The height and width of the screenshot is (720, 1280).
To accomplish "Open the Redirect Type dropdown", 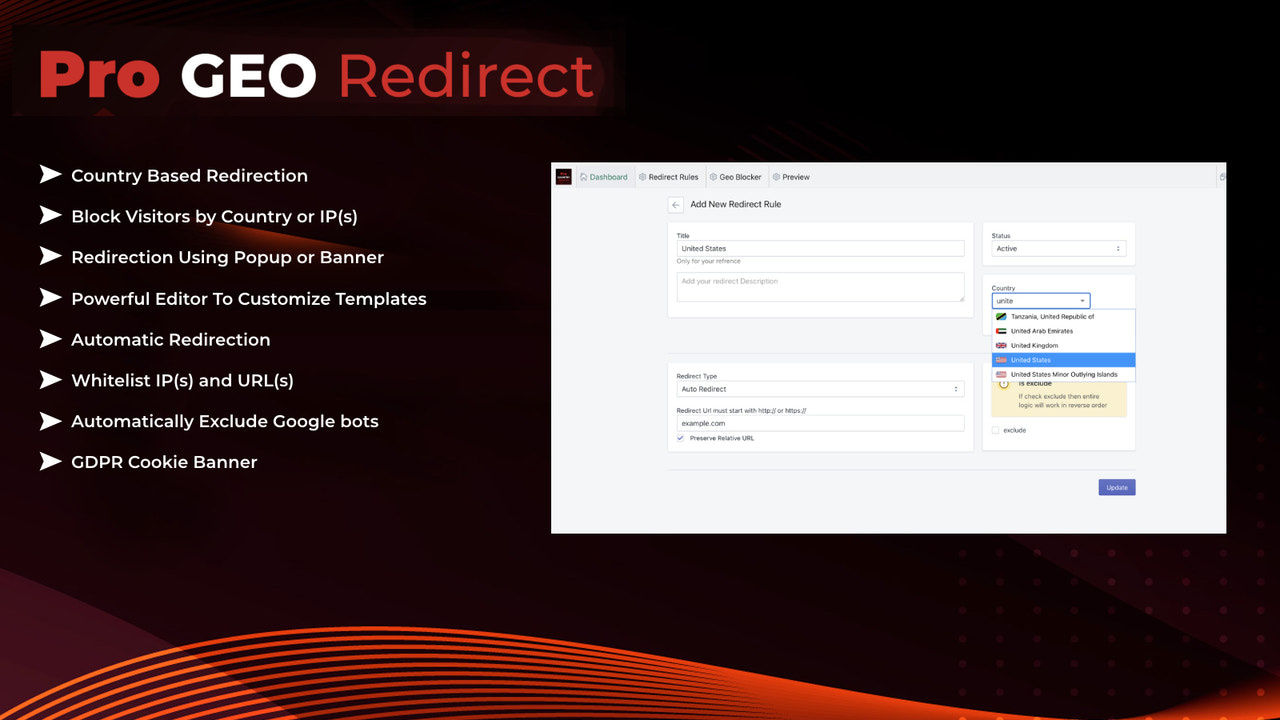I will (820, 389).
